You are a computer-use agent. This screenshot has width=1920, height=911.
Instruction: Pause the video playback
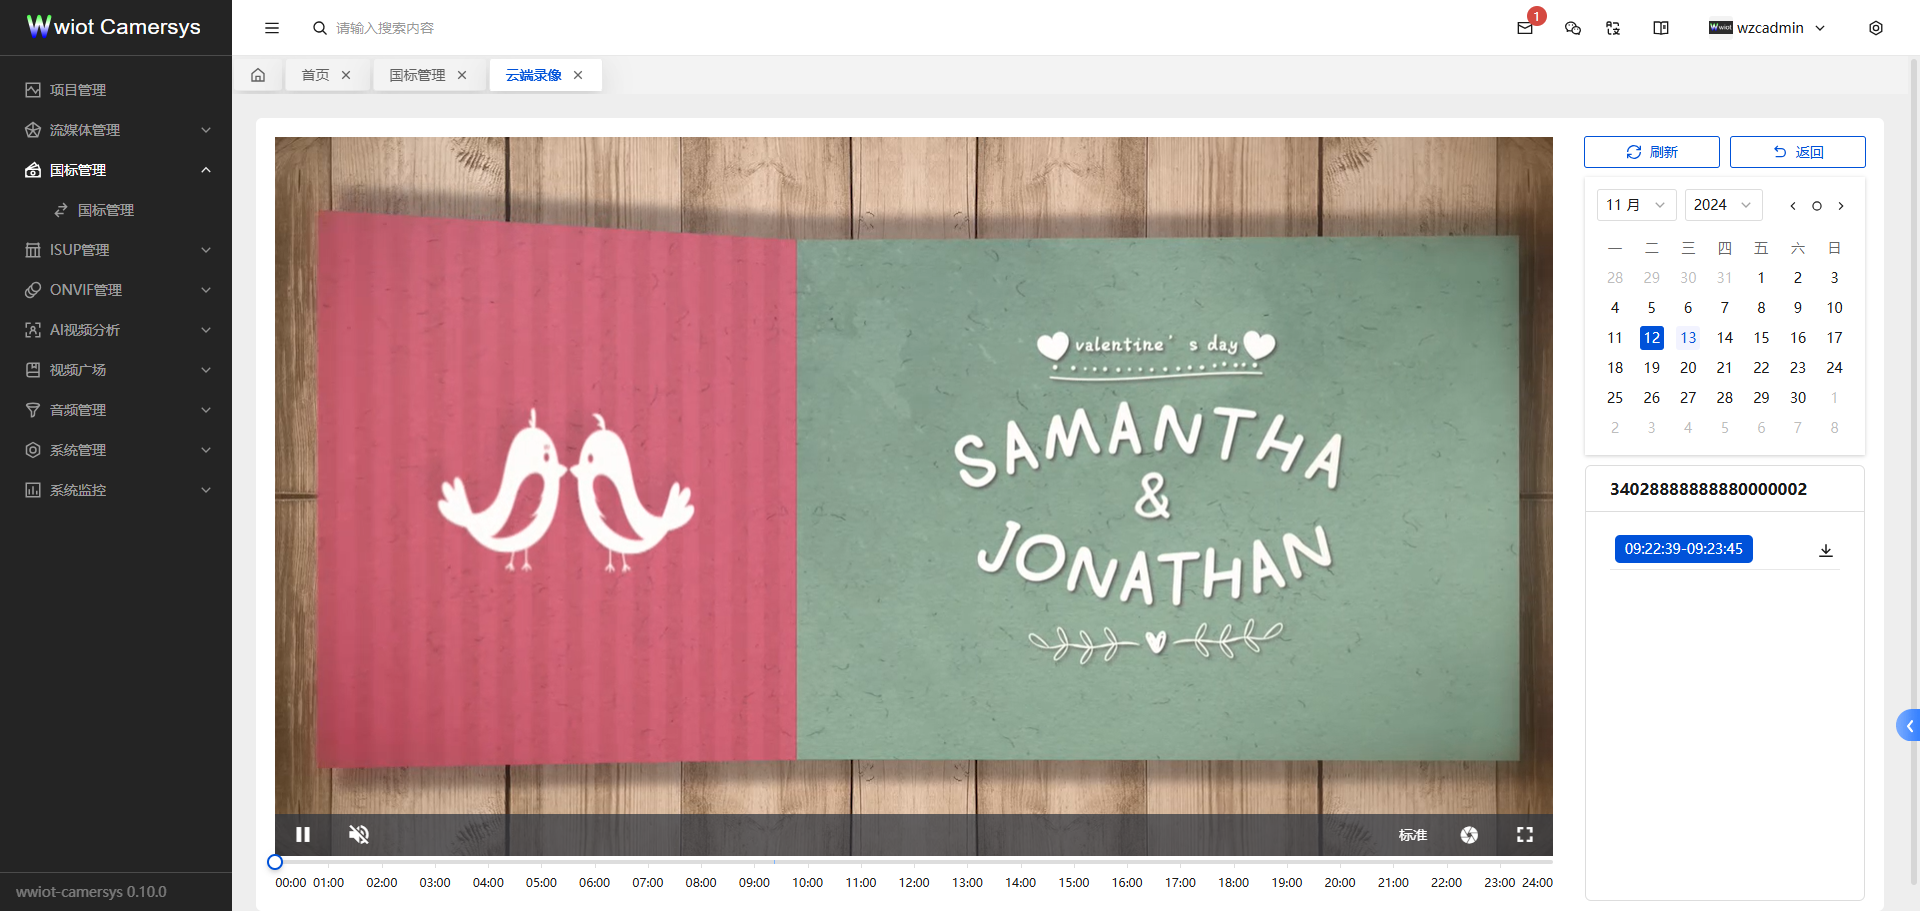point(303,834)
